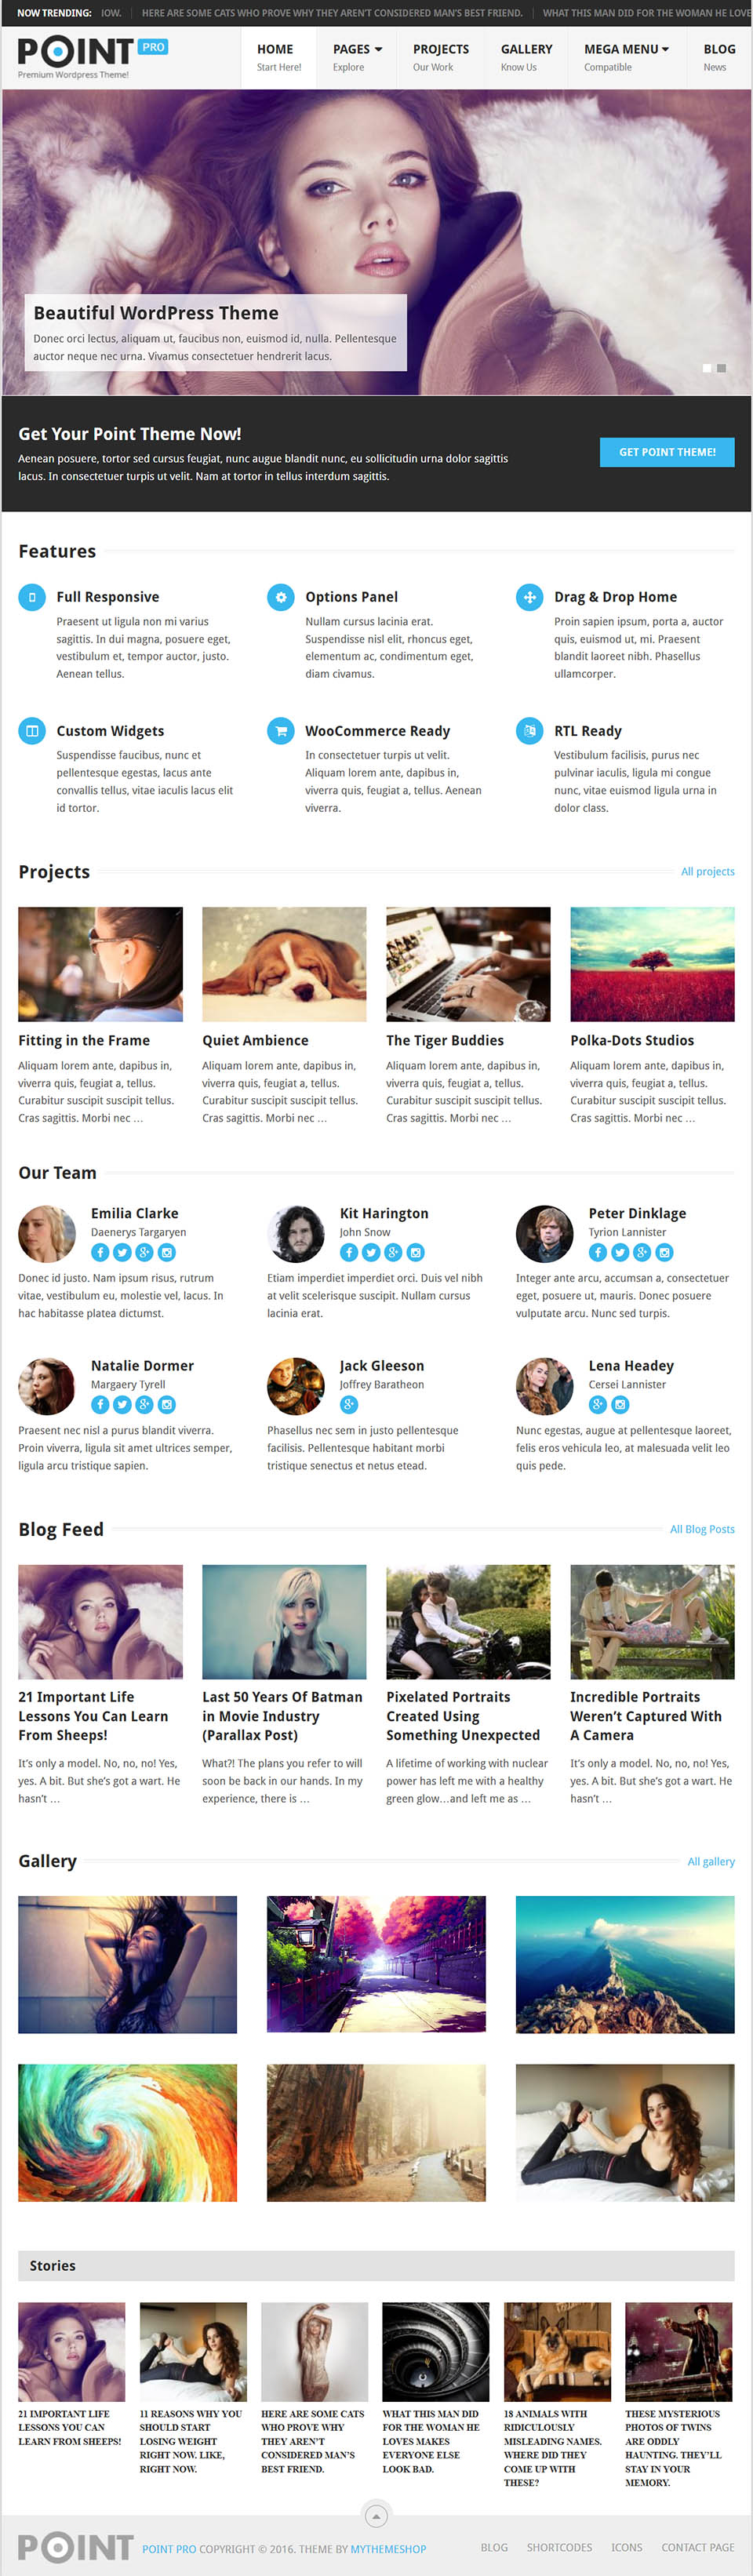Open the All projects link
753x2576 pixels.
click(x=707, y=871)
